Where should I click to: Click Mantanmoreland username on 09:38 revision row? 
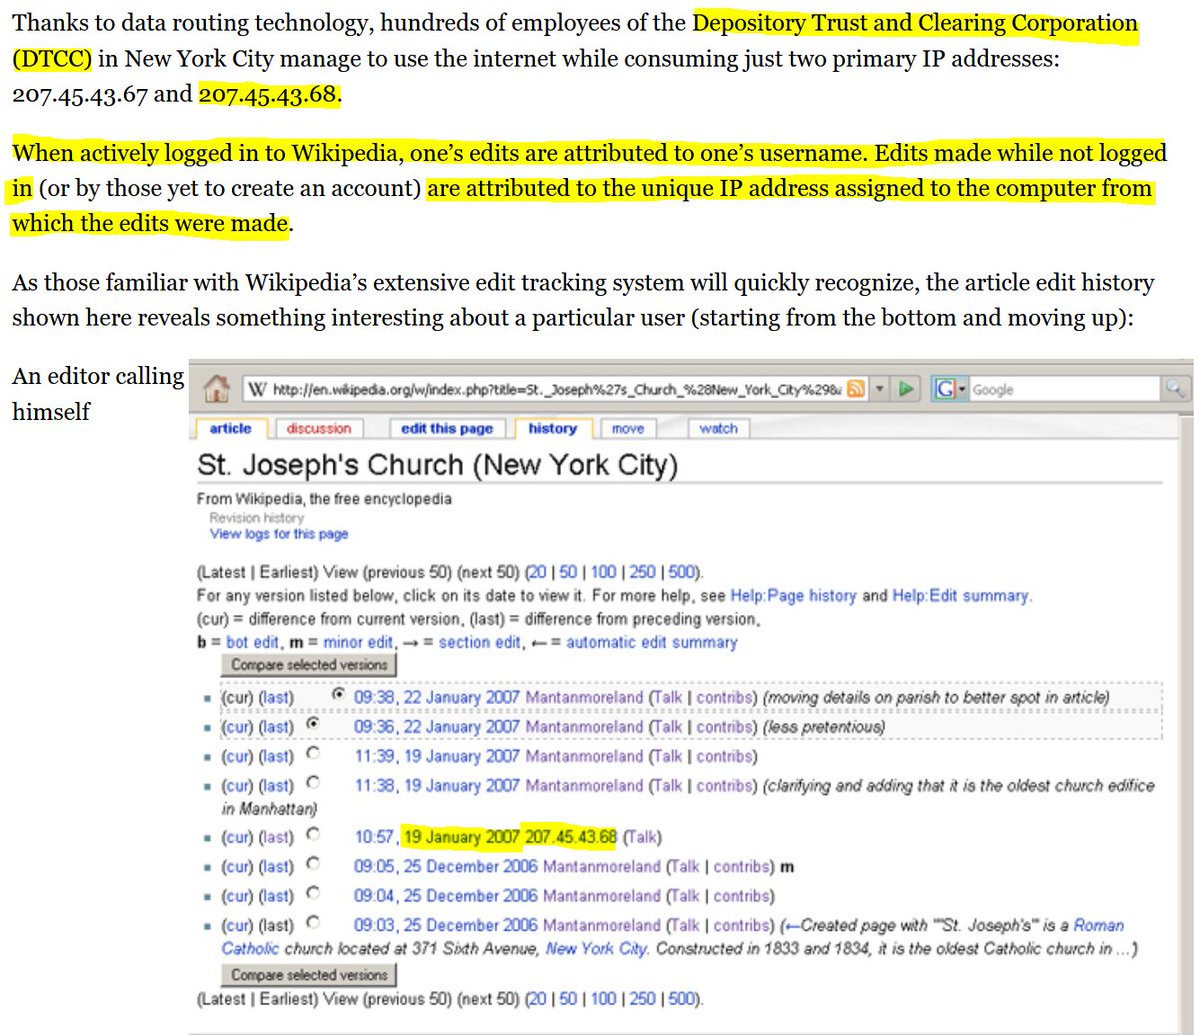(584, 697)
